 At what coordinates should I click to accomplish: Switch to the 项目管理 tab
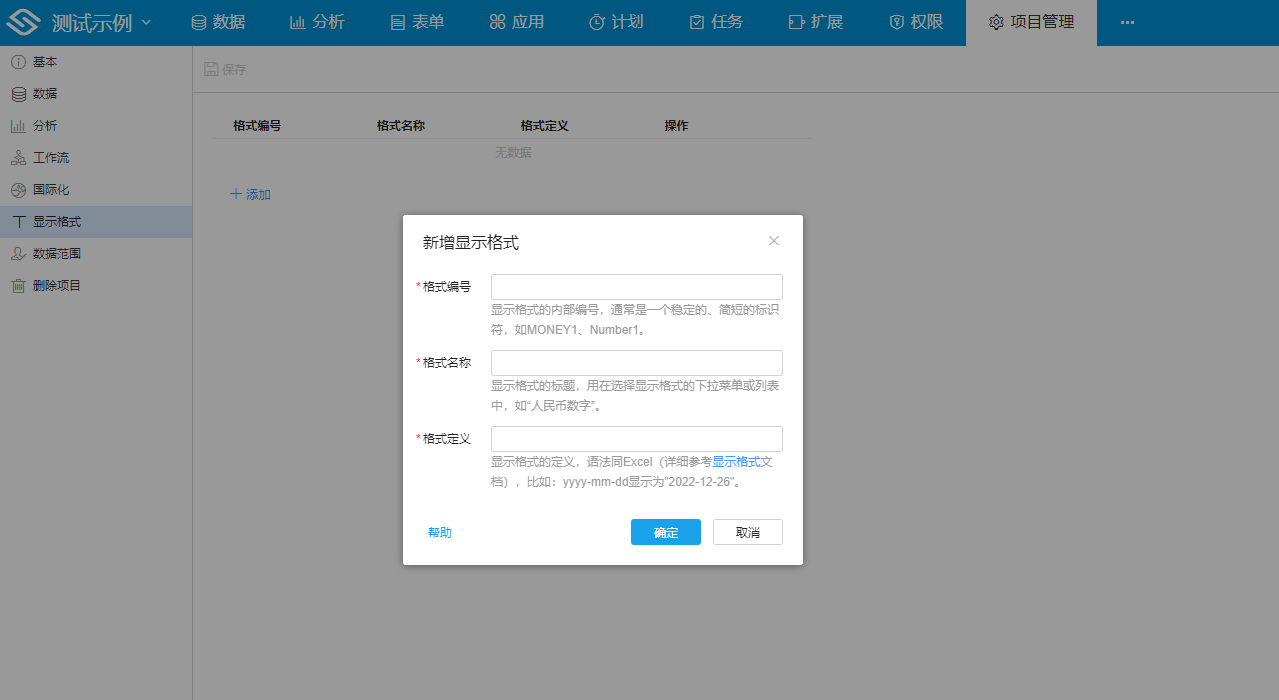pyautogui.click(x=1030, y=21)
